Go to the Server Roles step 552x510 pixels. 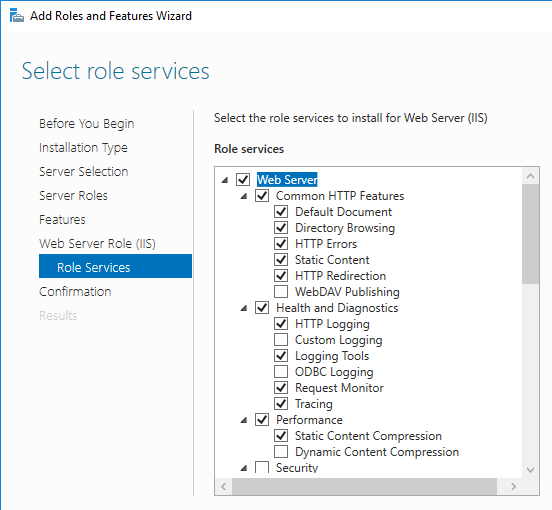point(73,196)
